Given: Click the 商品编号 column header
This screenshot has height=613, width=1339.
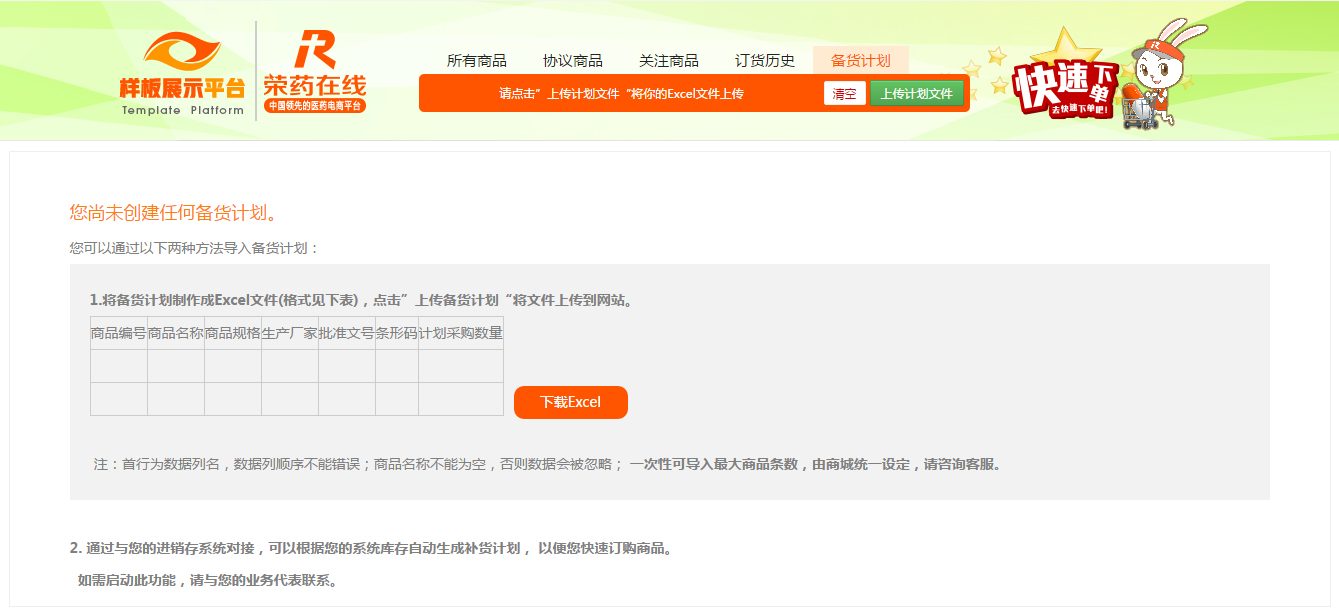Looking at the screenshot, I should click(x=119, y=333).
